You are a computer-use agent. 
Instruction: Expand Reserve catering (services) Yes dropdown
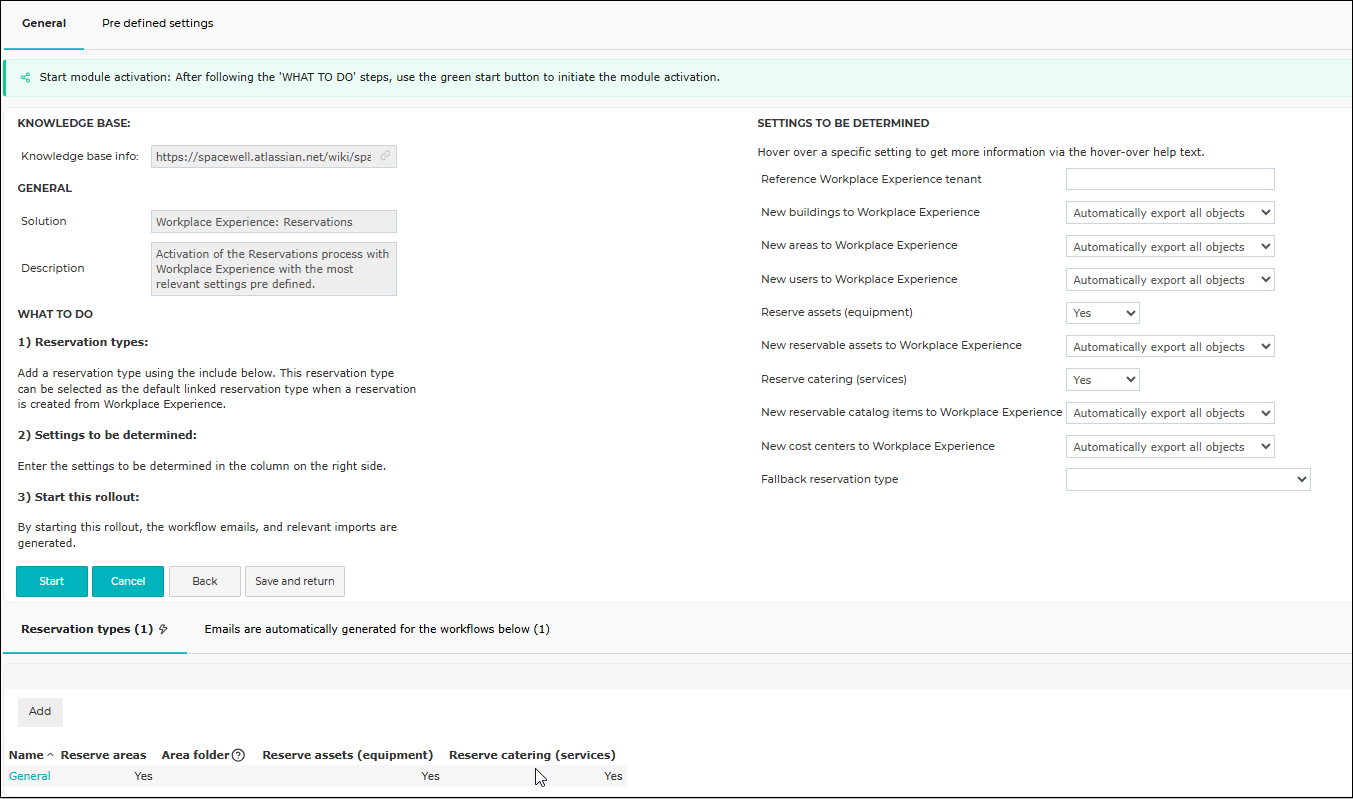click(1103, 380)
